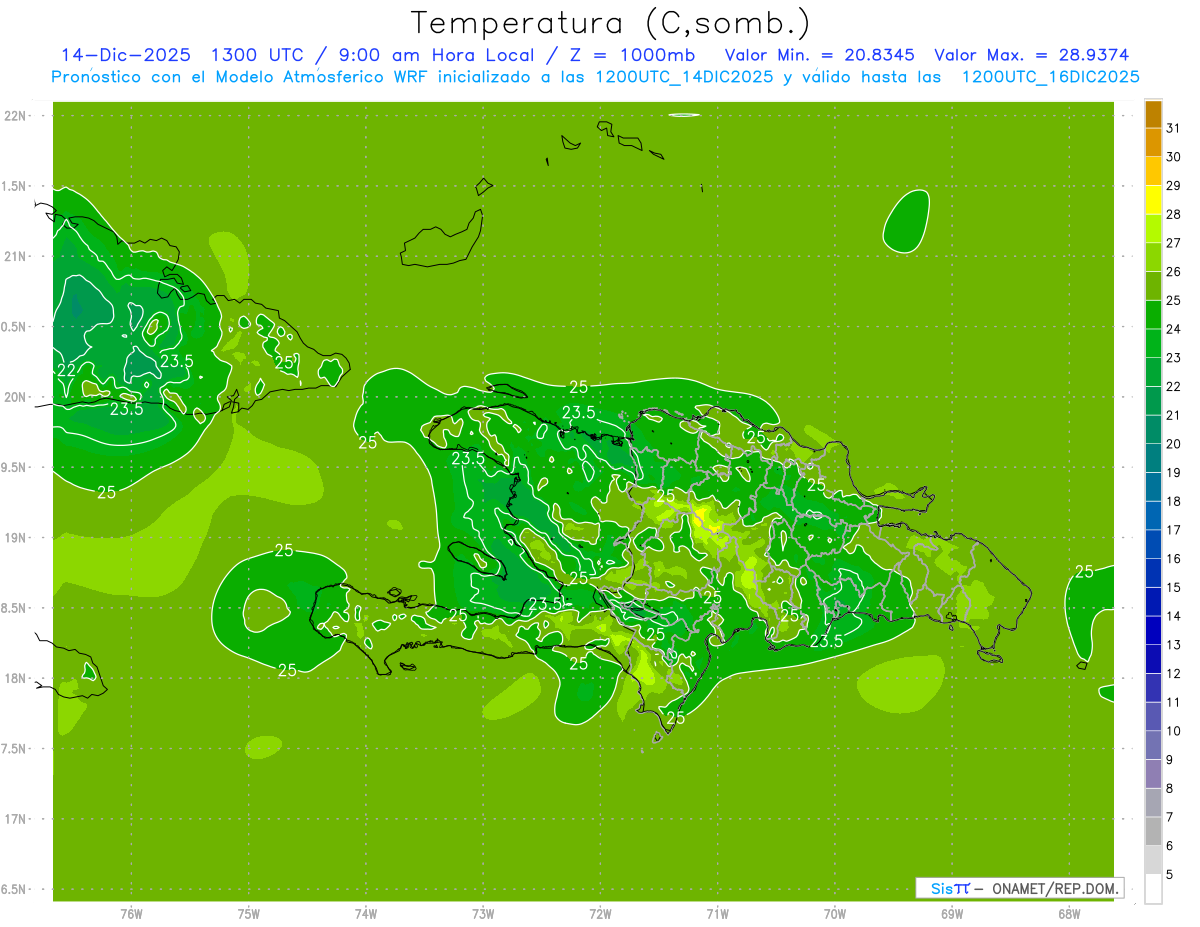
Task: Click the '21N' latitude axis label
Action: (x=15, y=257)
